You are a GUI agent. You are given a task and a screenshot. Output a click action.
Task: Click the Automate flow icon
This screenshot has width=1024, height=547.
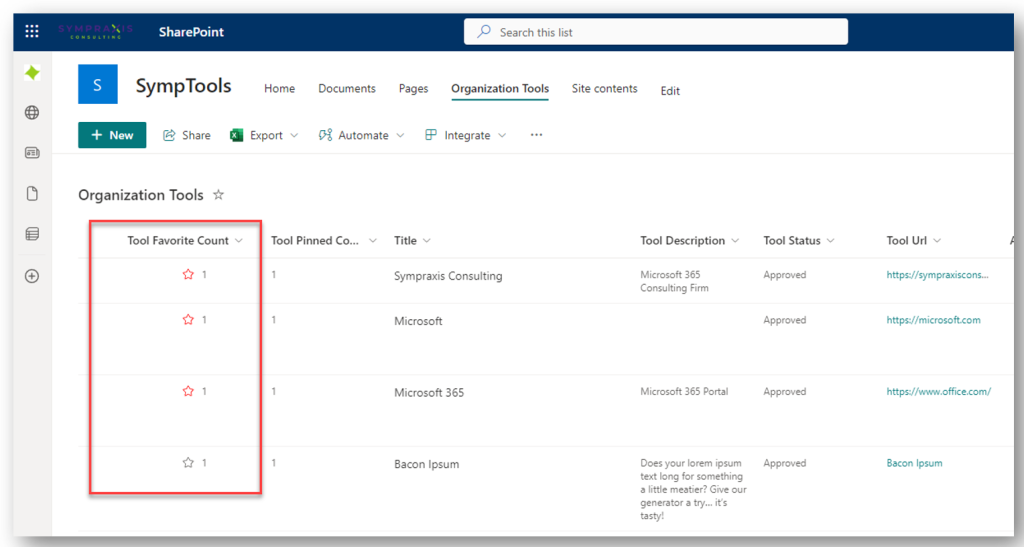325,135
